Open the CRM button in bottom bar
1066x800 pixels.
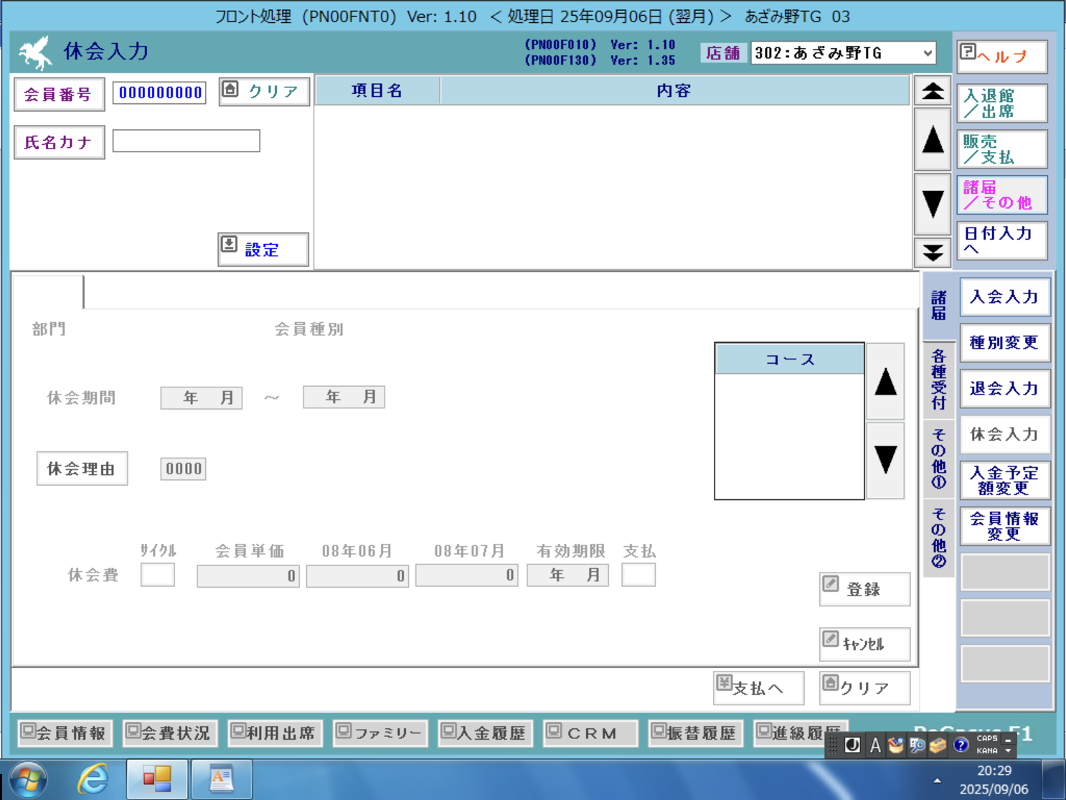(590, 733)
